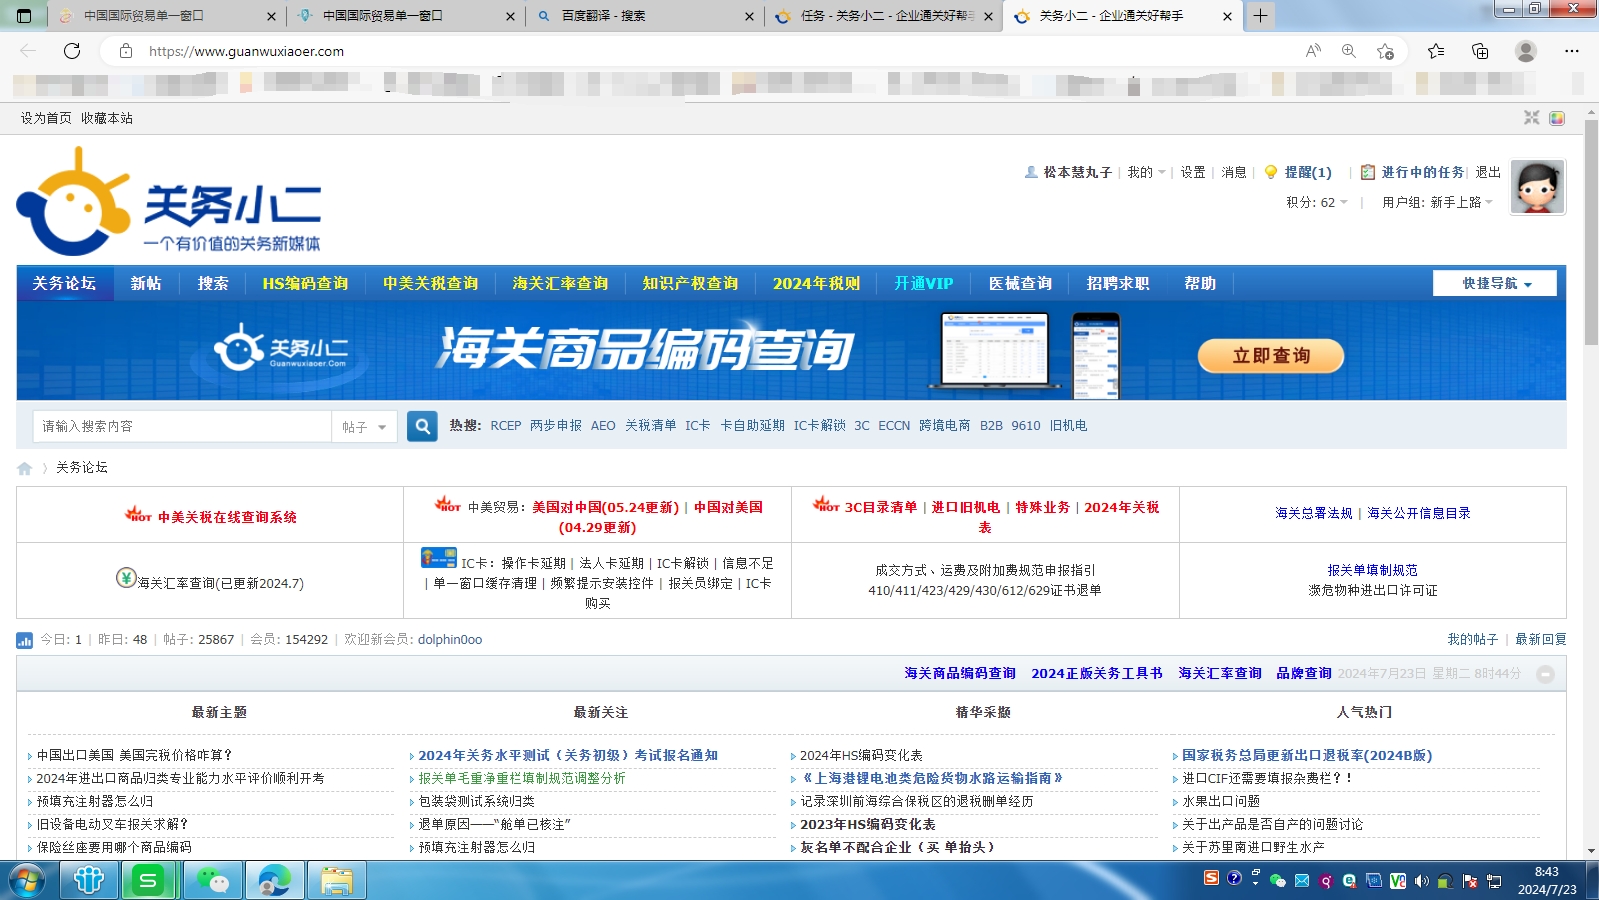Go back with browser back arrow
This screenshot has height=900, width=1599.
point(28,51)
